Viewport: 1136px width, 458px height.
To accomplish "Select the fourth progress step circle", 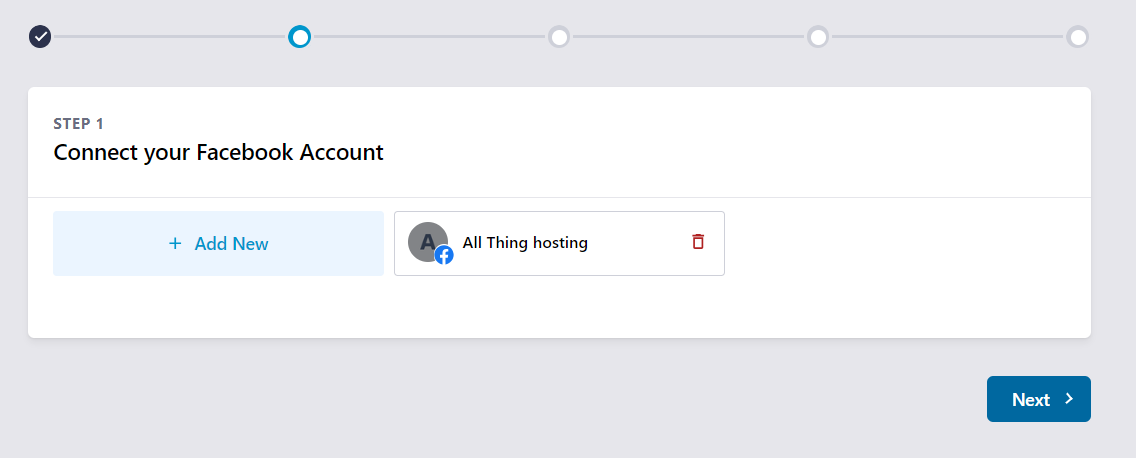I will click(818, 37).
